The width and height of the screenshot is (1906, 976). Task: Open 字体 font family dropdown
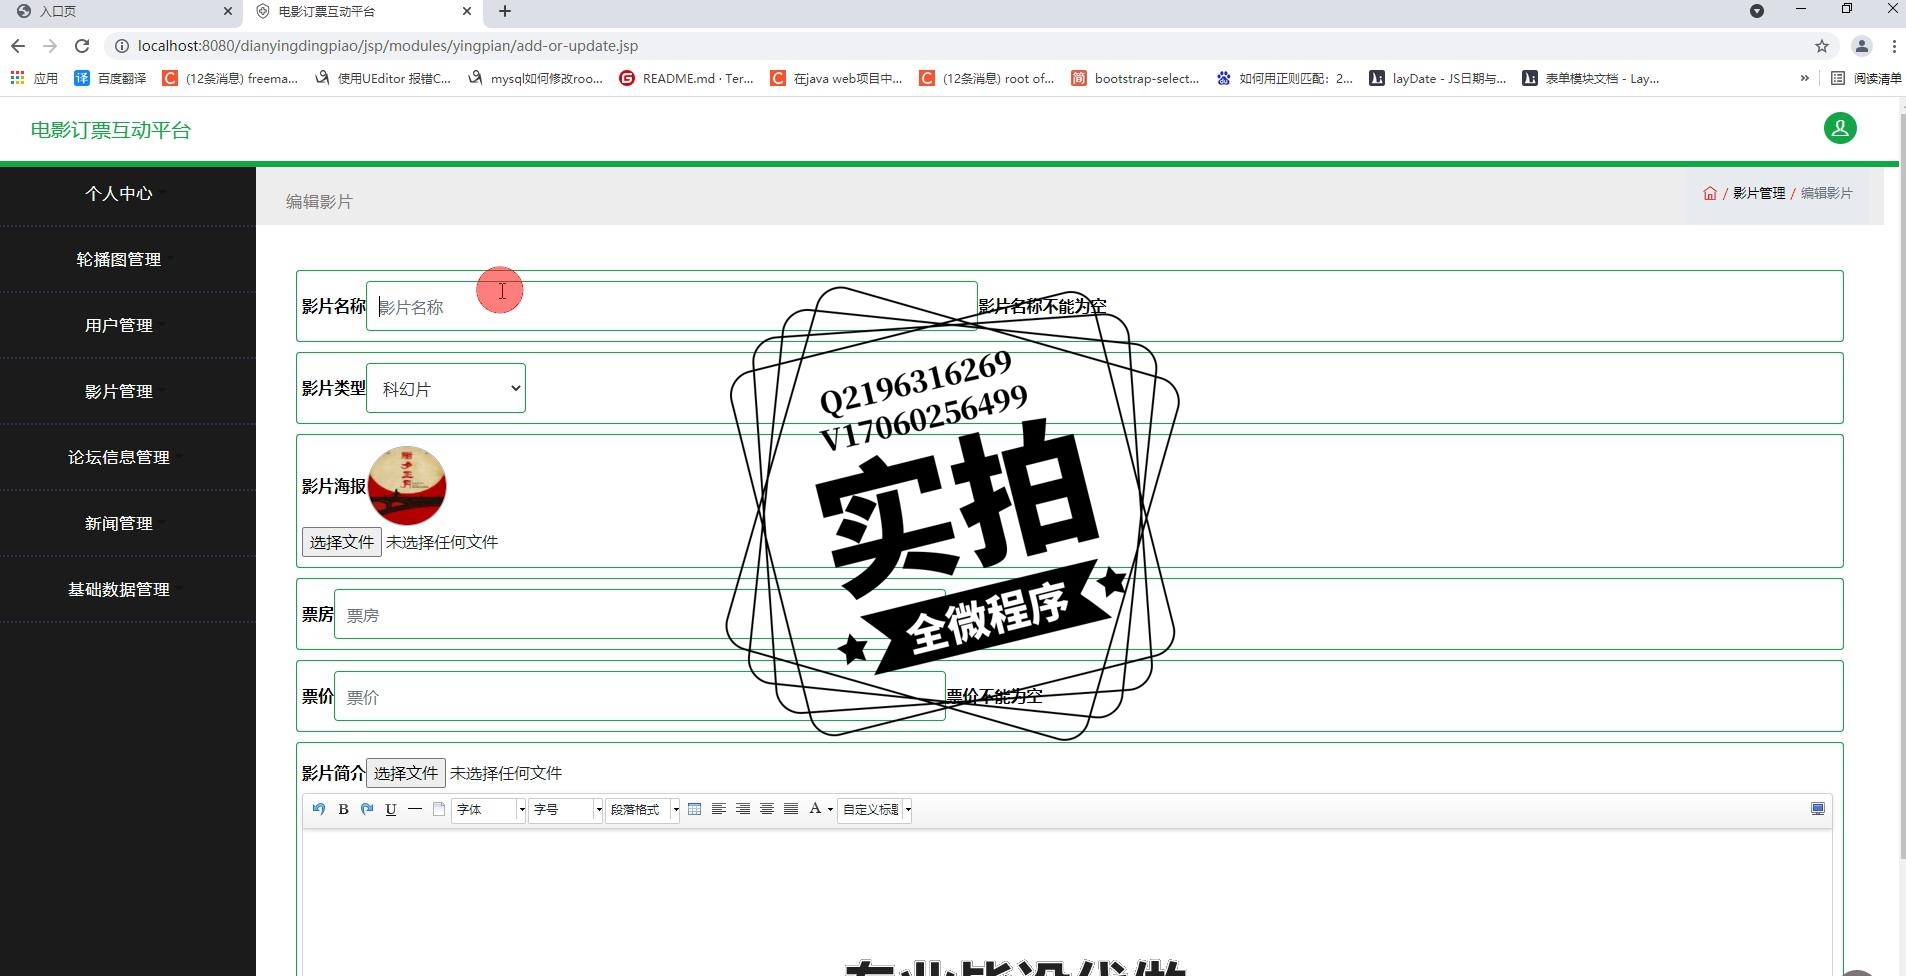489,809
